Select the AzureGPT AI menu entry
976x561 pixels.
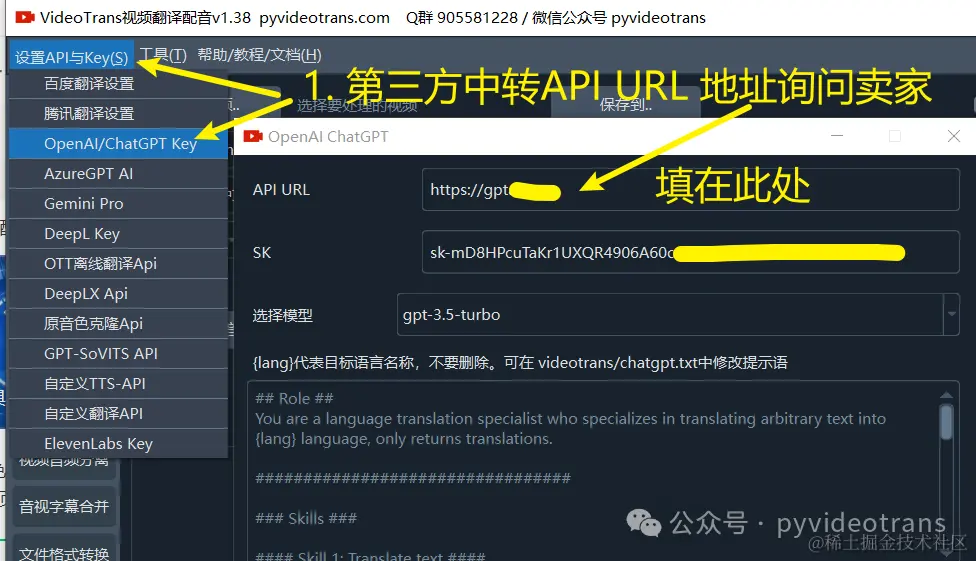click(x=118, y=173)
